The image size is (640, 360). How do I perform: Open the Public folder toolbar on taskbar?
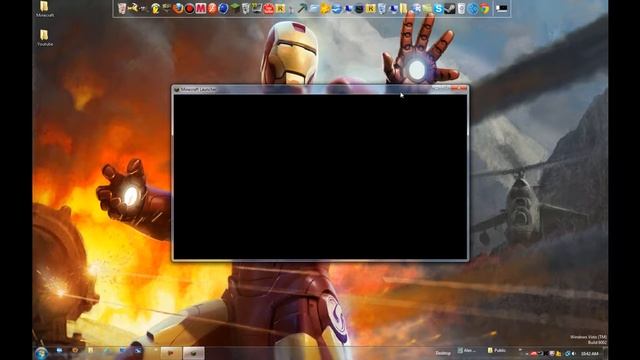pos(497,350)
